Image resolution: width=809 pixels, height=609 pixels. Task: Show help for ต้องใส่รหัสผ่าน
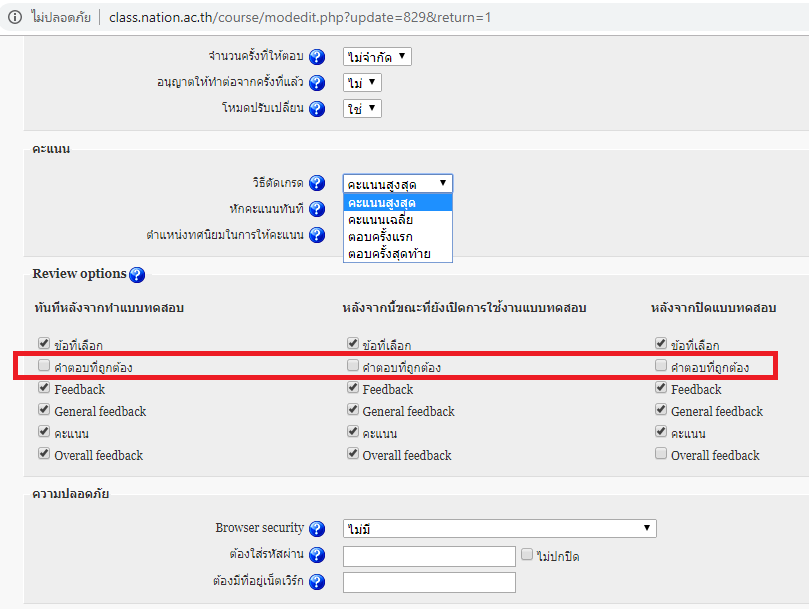[x=317, y=555]
